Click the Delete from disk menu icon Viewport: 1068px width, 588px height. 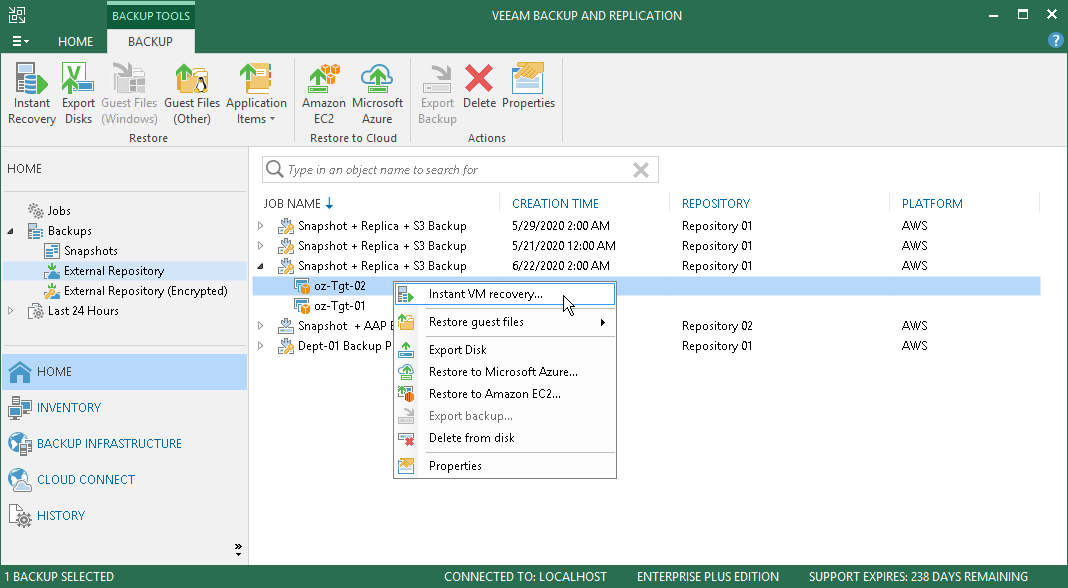pos(406,438)
